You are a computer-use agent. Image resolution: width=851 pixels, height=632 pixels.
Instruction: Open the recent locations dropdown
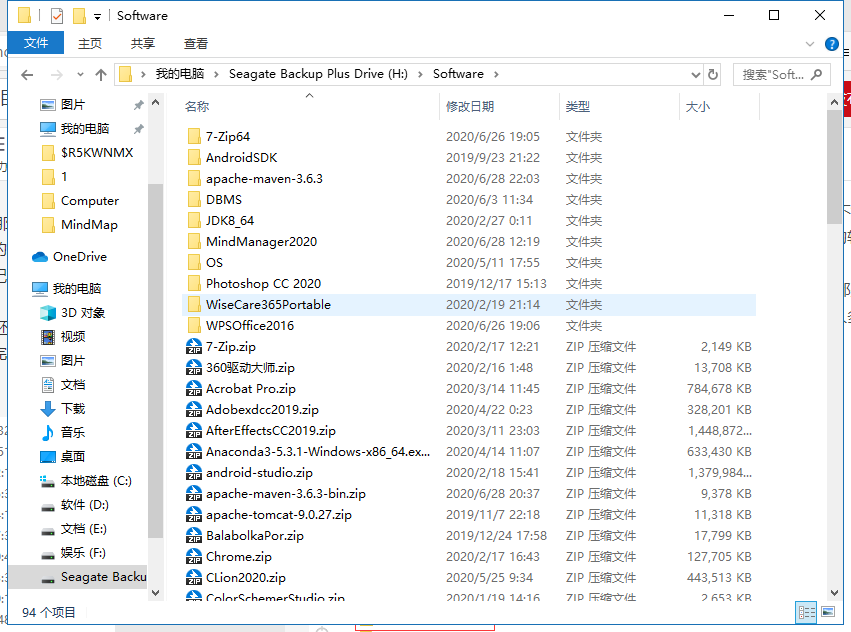pos(80,74)
